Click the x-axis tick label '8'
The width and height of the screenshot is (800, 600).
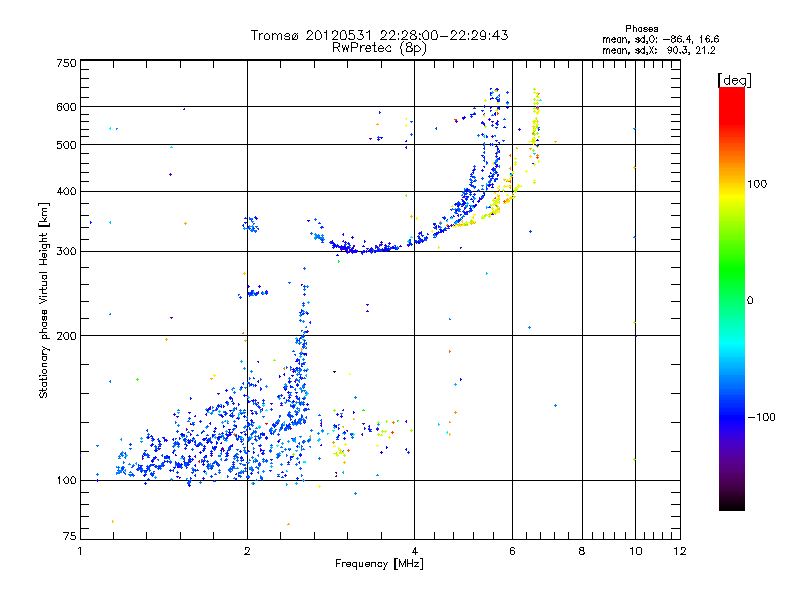tap(582, 551)
